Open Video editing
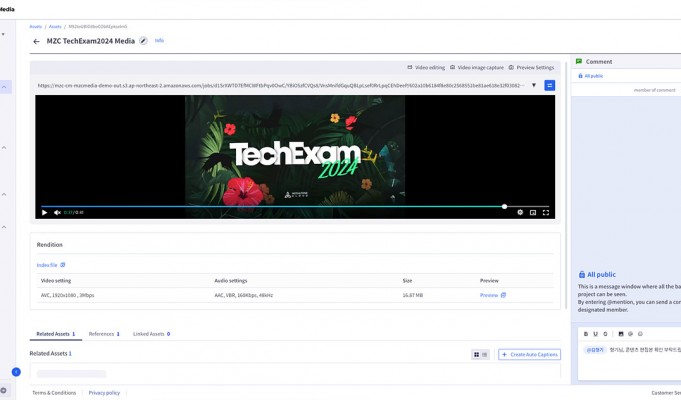This screenshot has width=681, height=400. (426, 68)
